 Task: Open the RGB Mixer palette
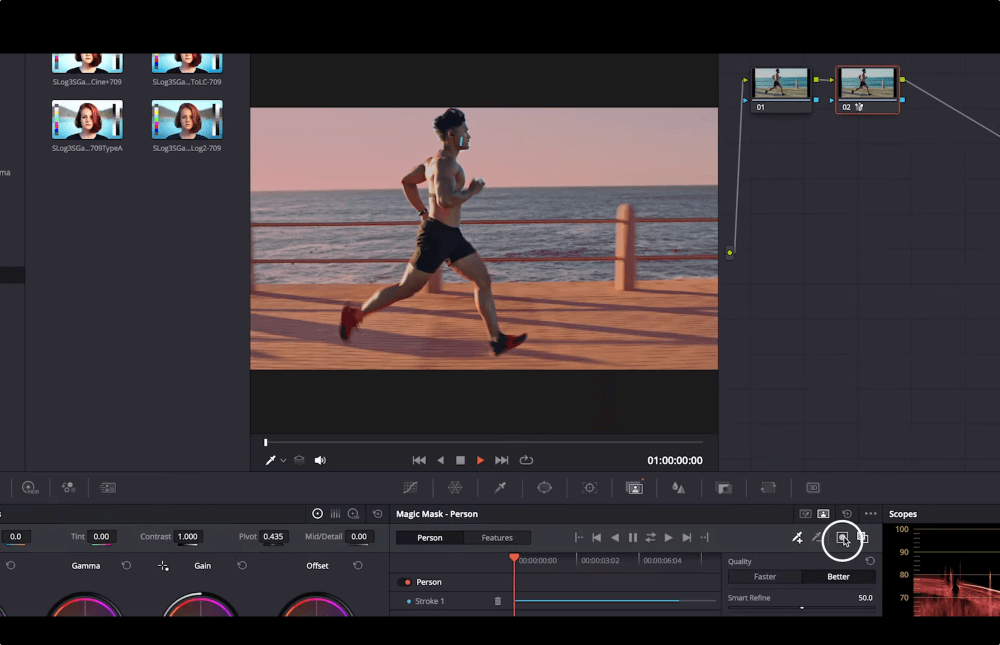tap(68, 487)
